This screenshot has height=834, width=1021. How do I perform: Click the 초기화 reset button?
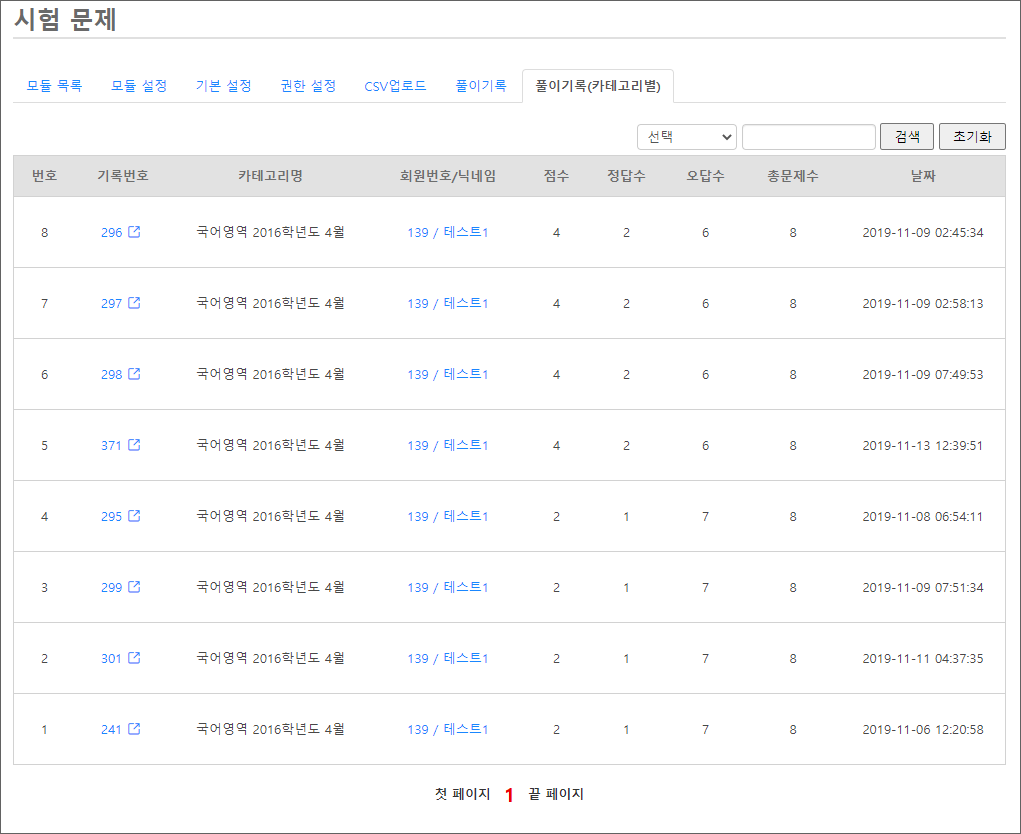point(972,137)
